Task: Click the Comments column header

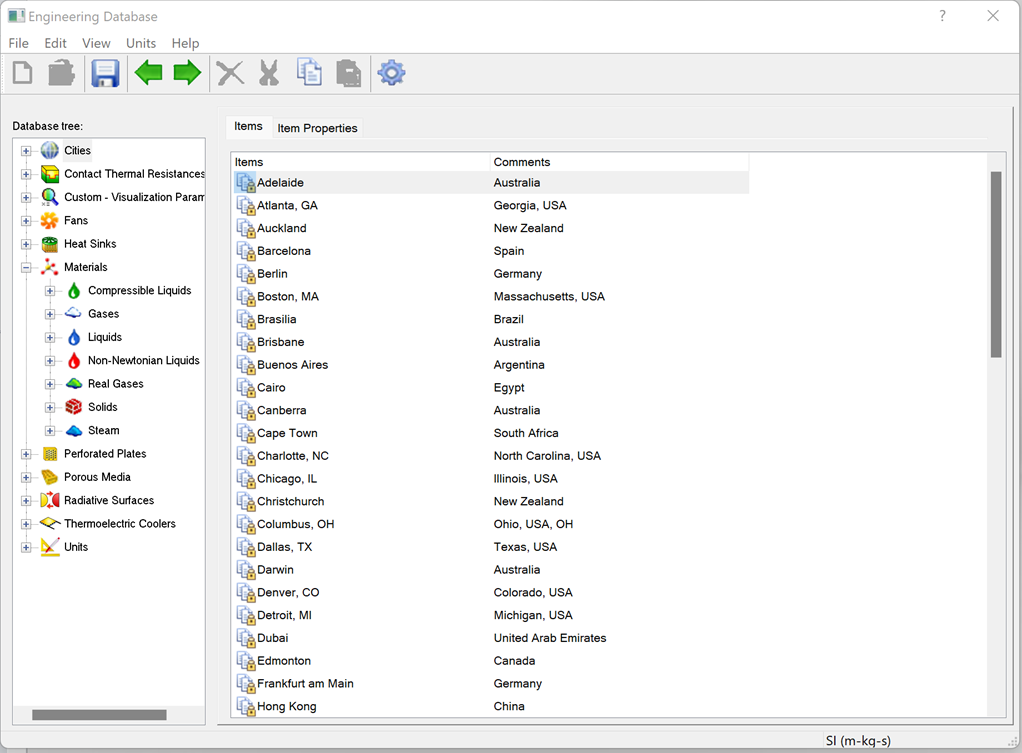Action: (x=619, y=162)
